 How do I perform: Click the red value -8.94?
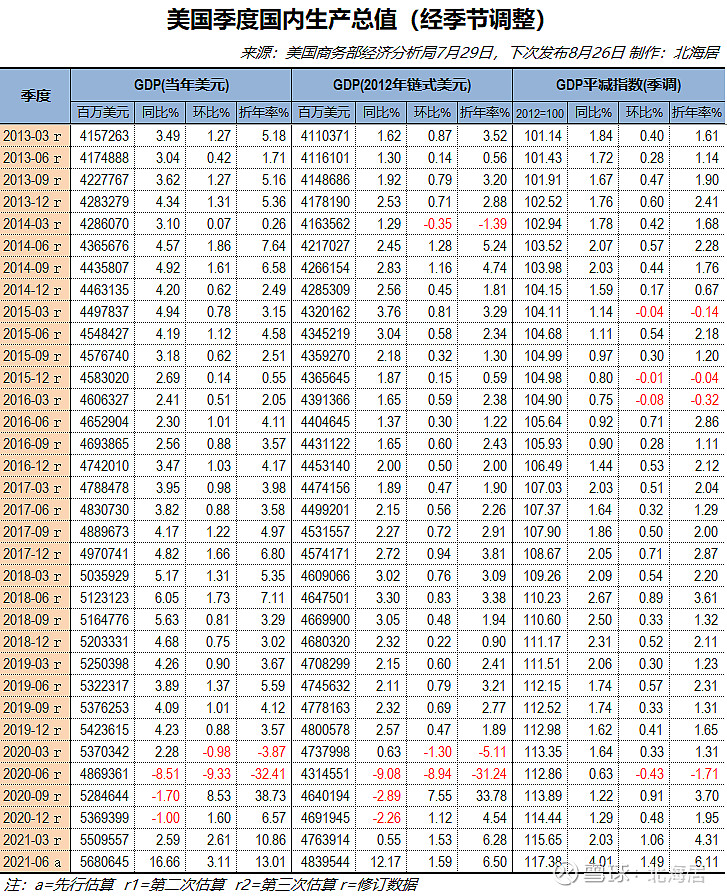[x=437, y=774]
